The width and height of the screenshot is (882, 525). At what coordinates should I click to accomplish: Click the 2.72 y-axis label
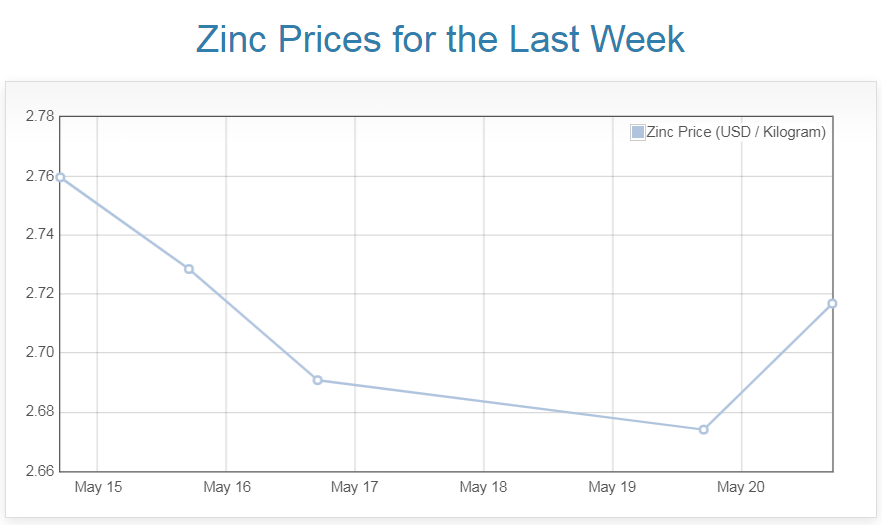(40, 294)
